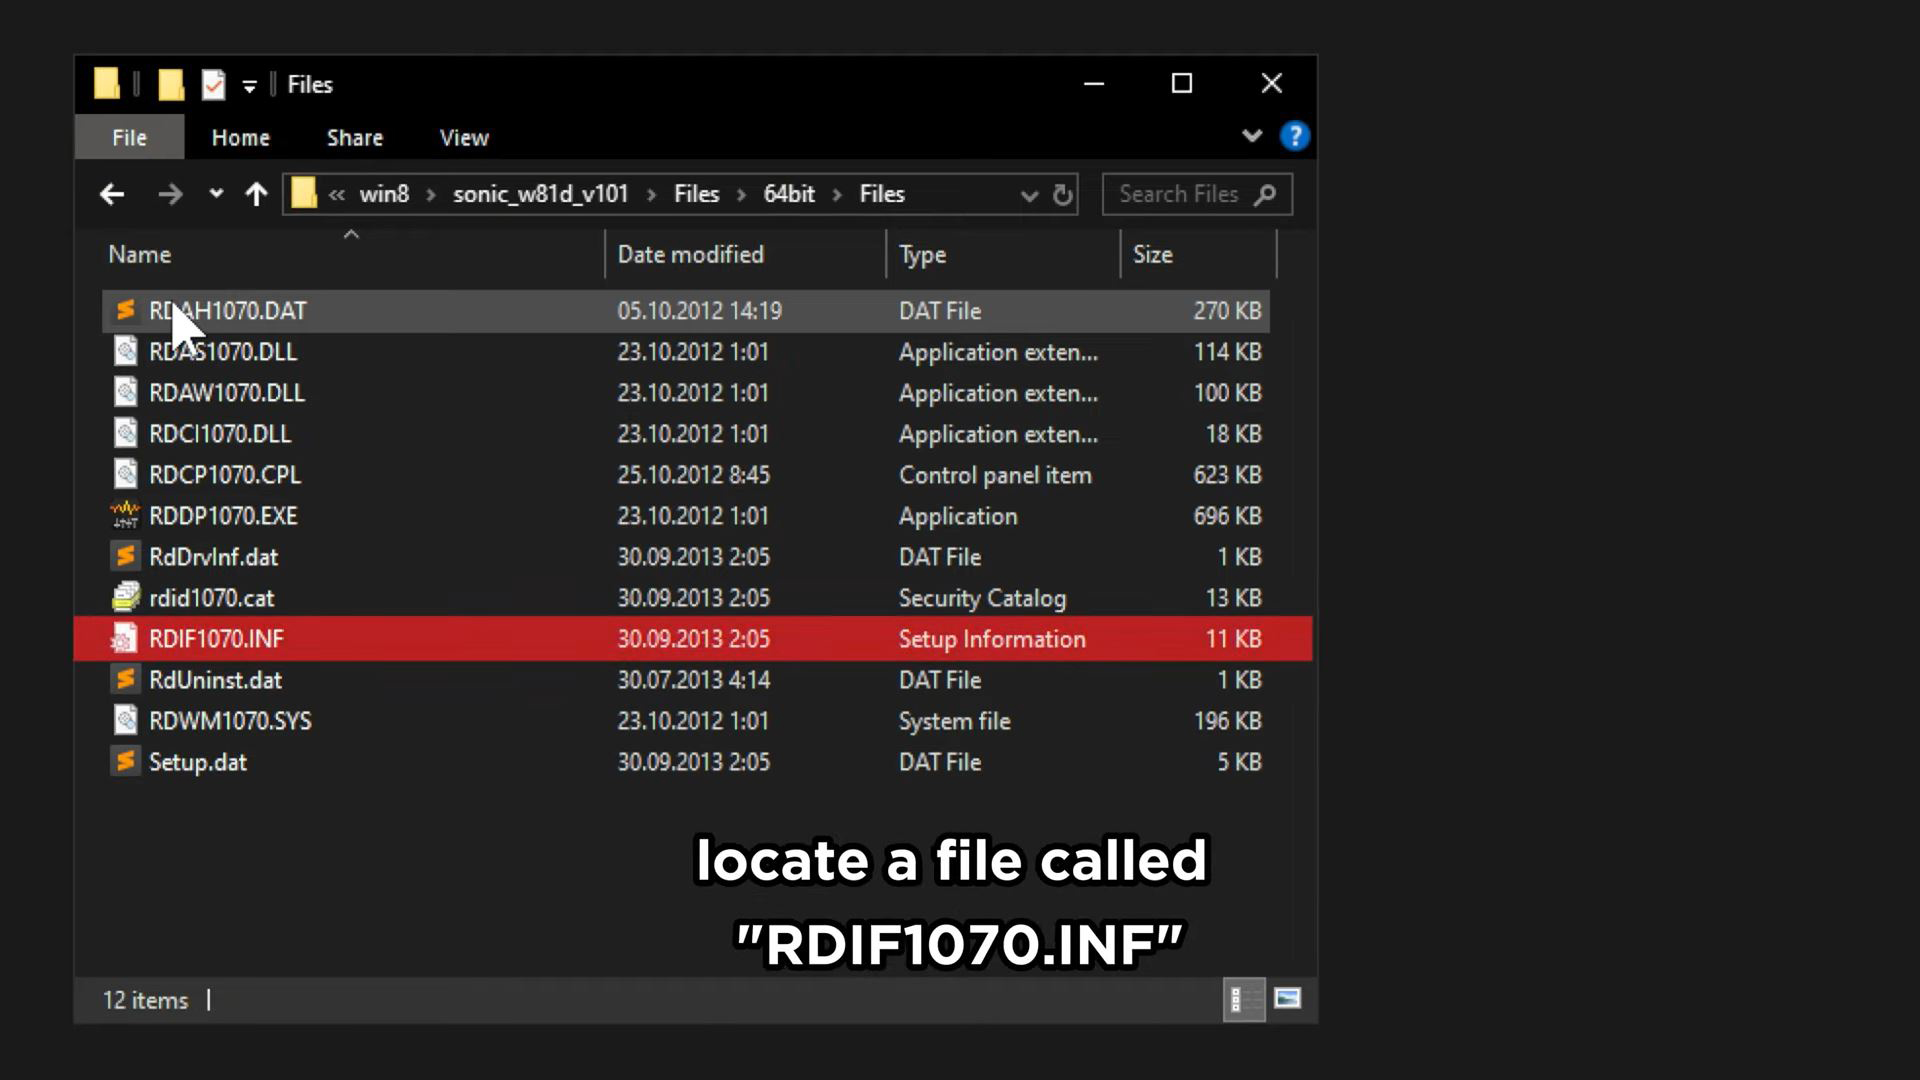This screenshot has width=1920, height=1080.
Task: Switch to the View ribbon tab
Action: click(x=464, y=138)
